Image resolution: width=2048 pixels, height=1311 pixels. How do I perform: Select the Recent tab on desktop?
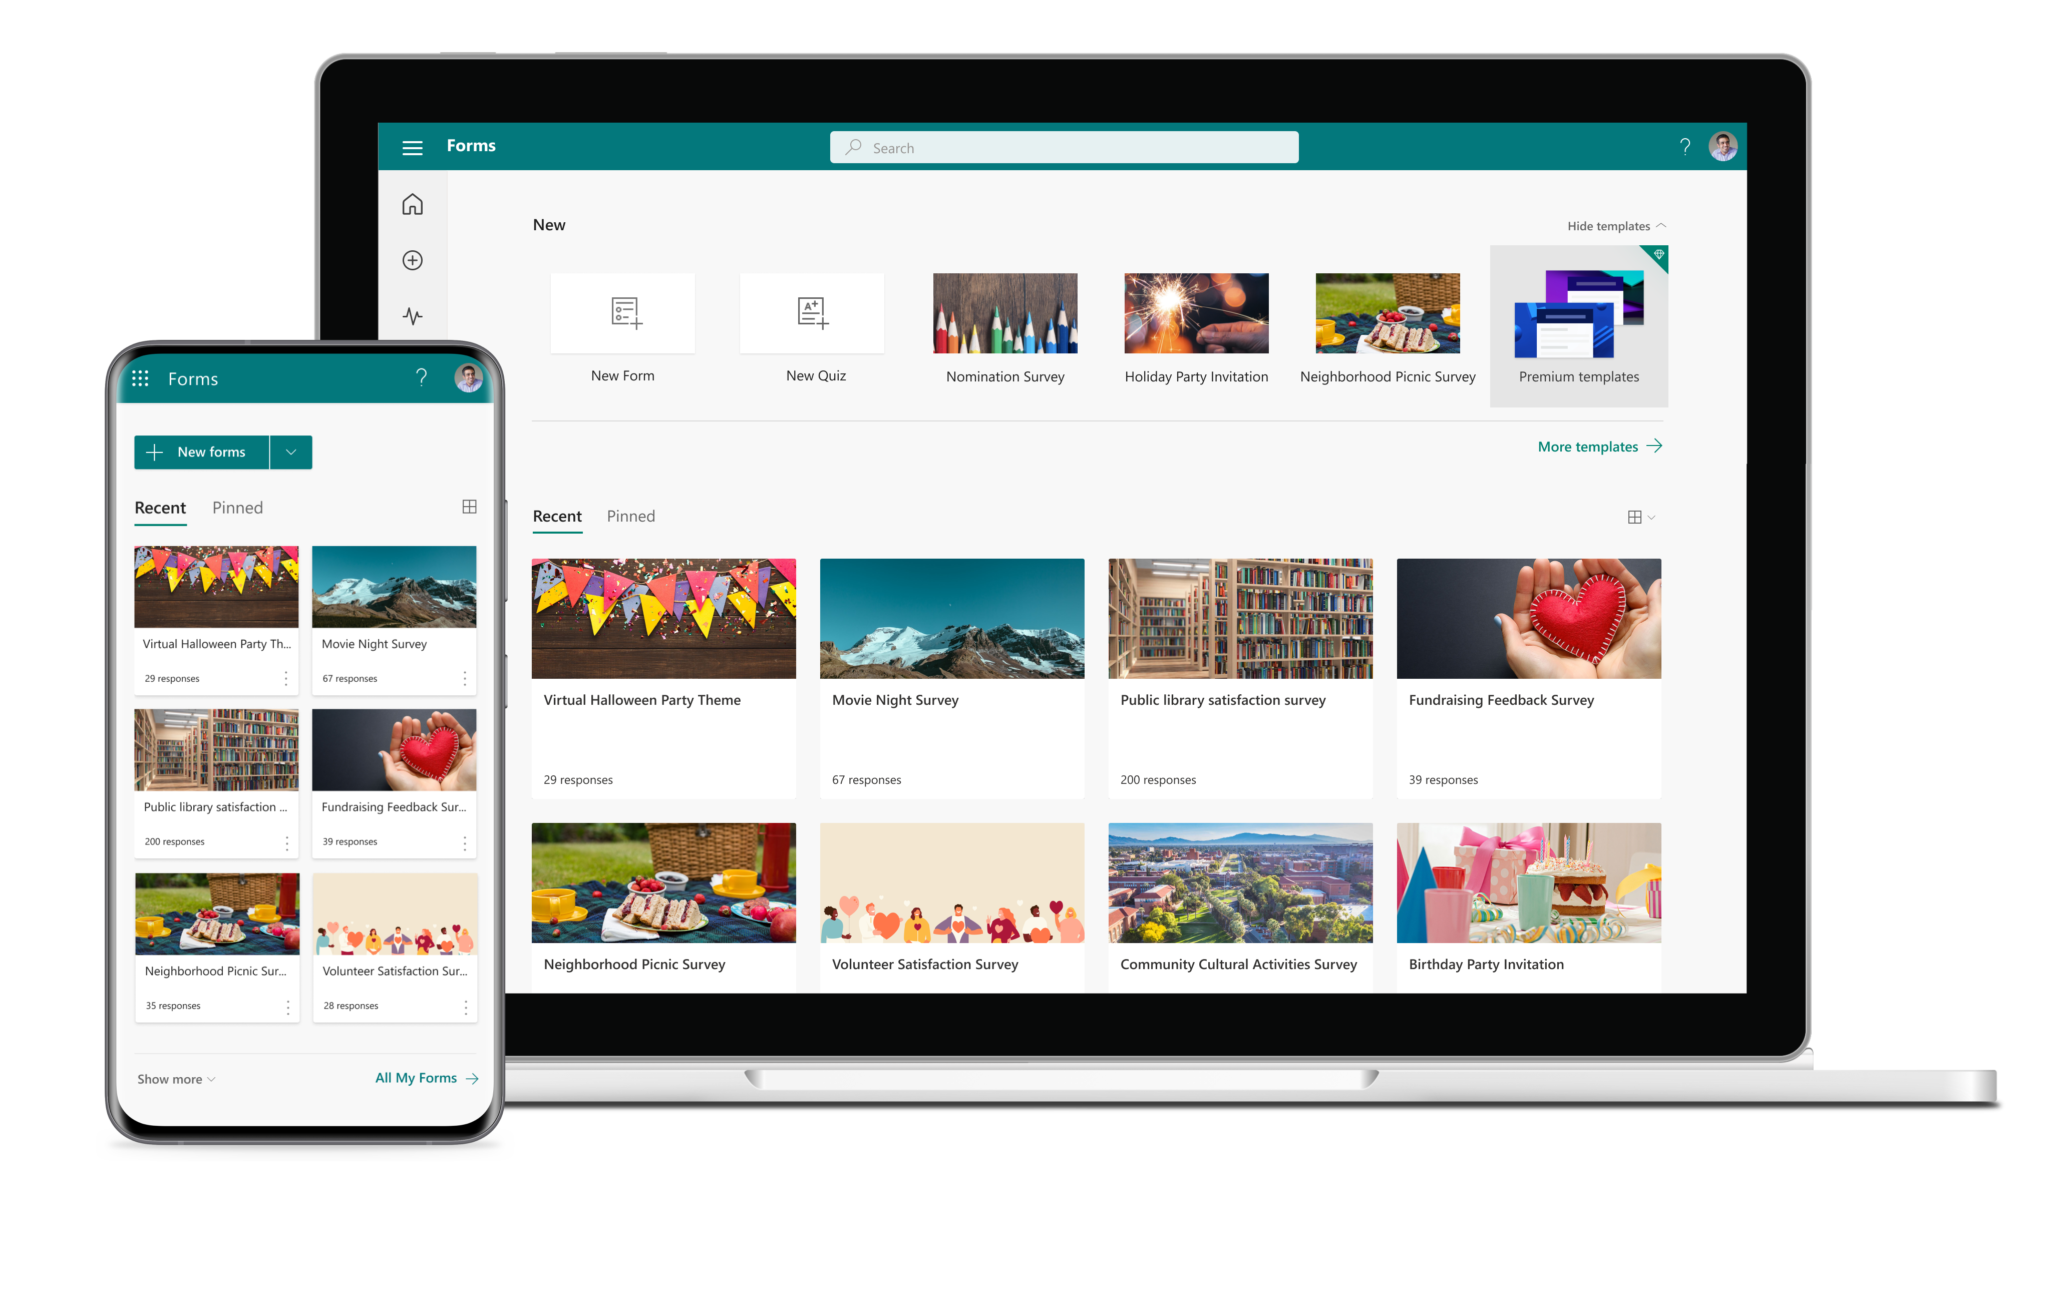pyautogui.click(x=558, y=515)
